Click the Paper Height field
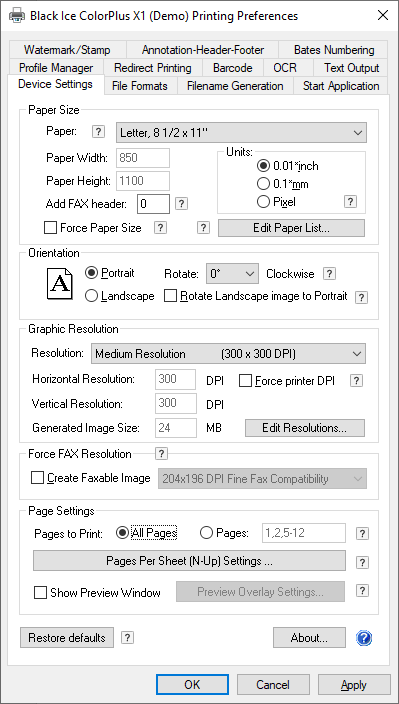 point(143,181)
